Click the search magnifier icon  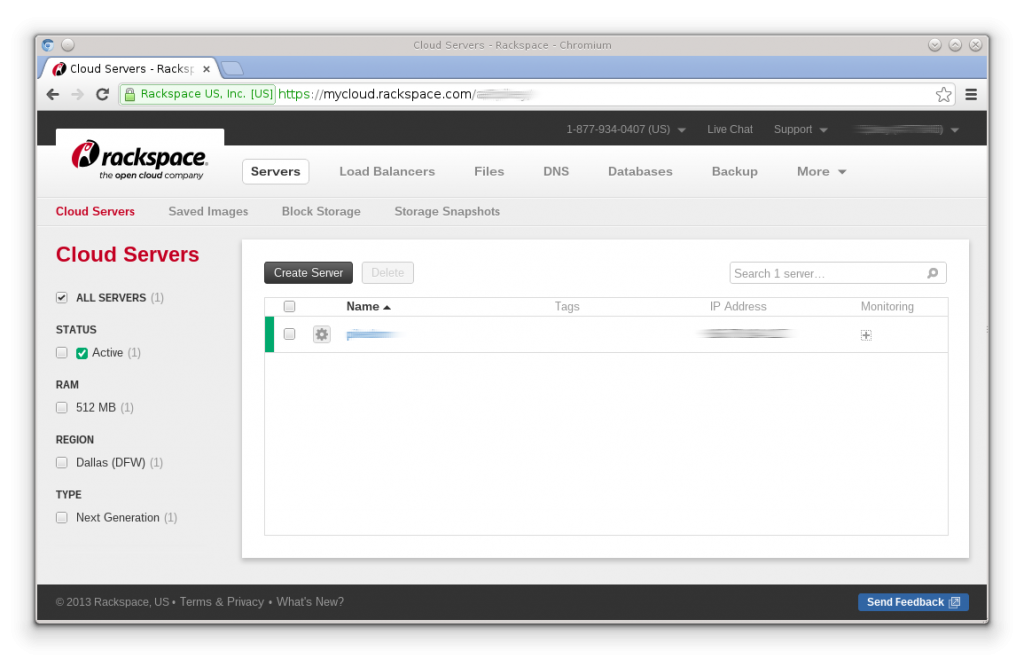click(933, 273)
